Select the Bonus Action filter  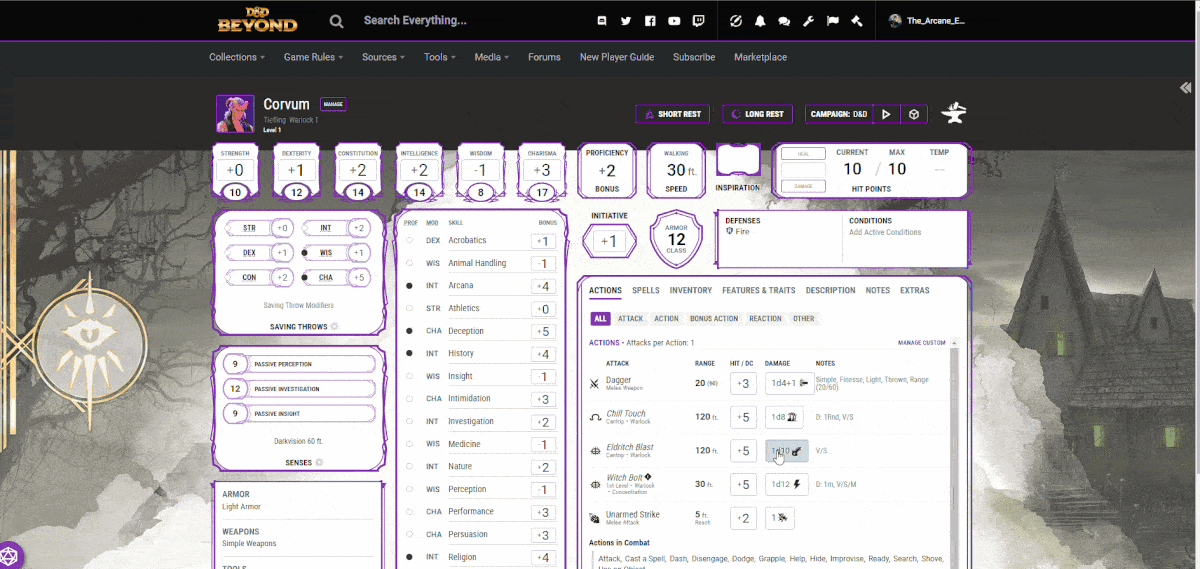tap(714, 319)
